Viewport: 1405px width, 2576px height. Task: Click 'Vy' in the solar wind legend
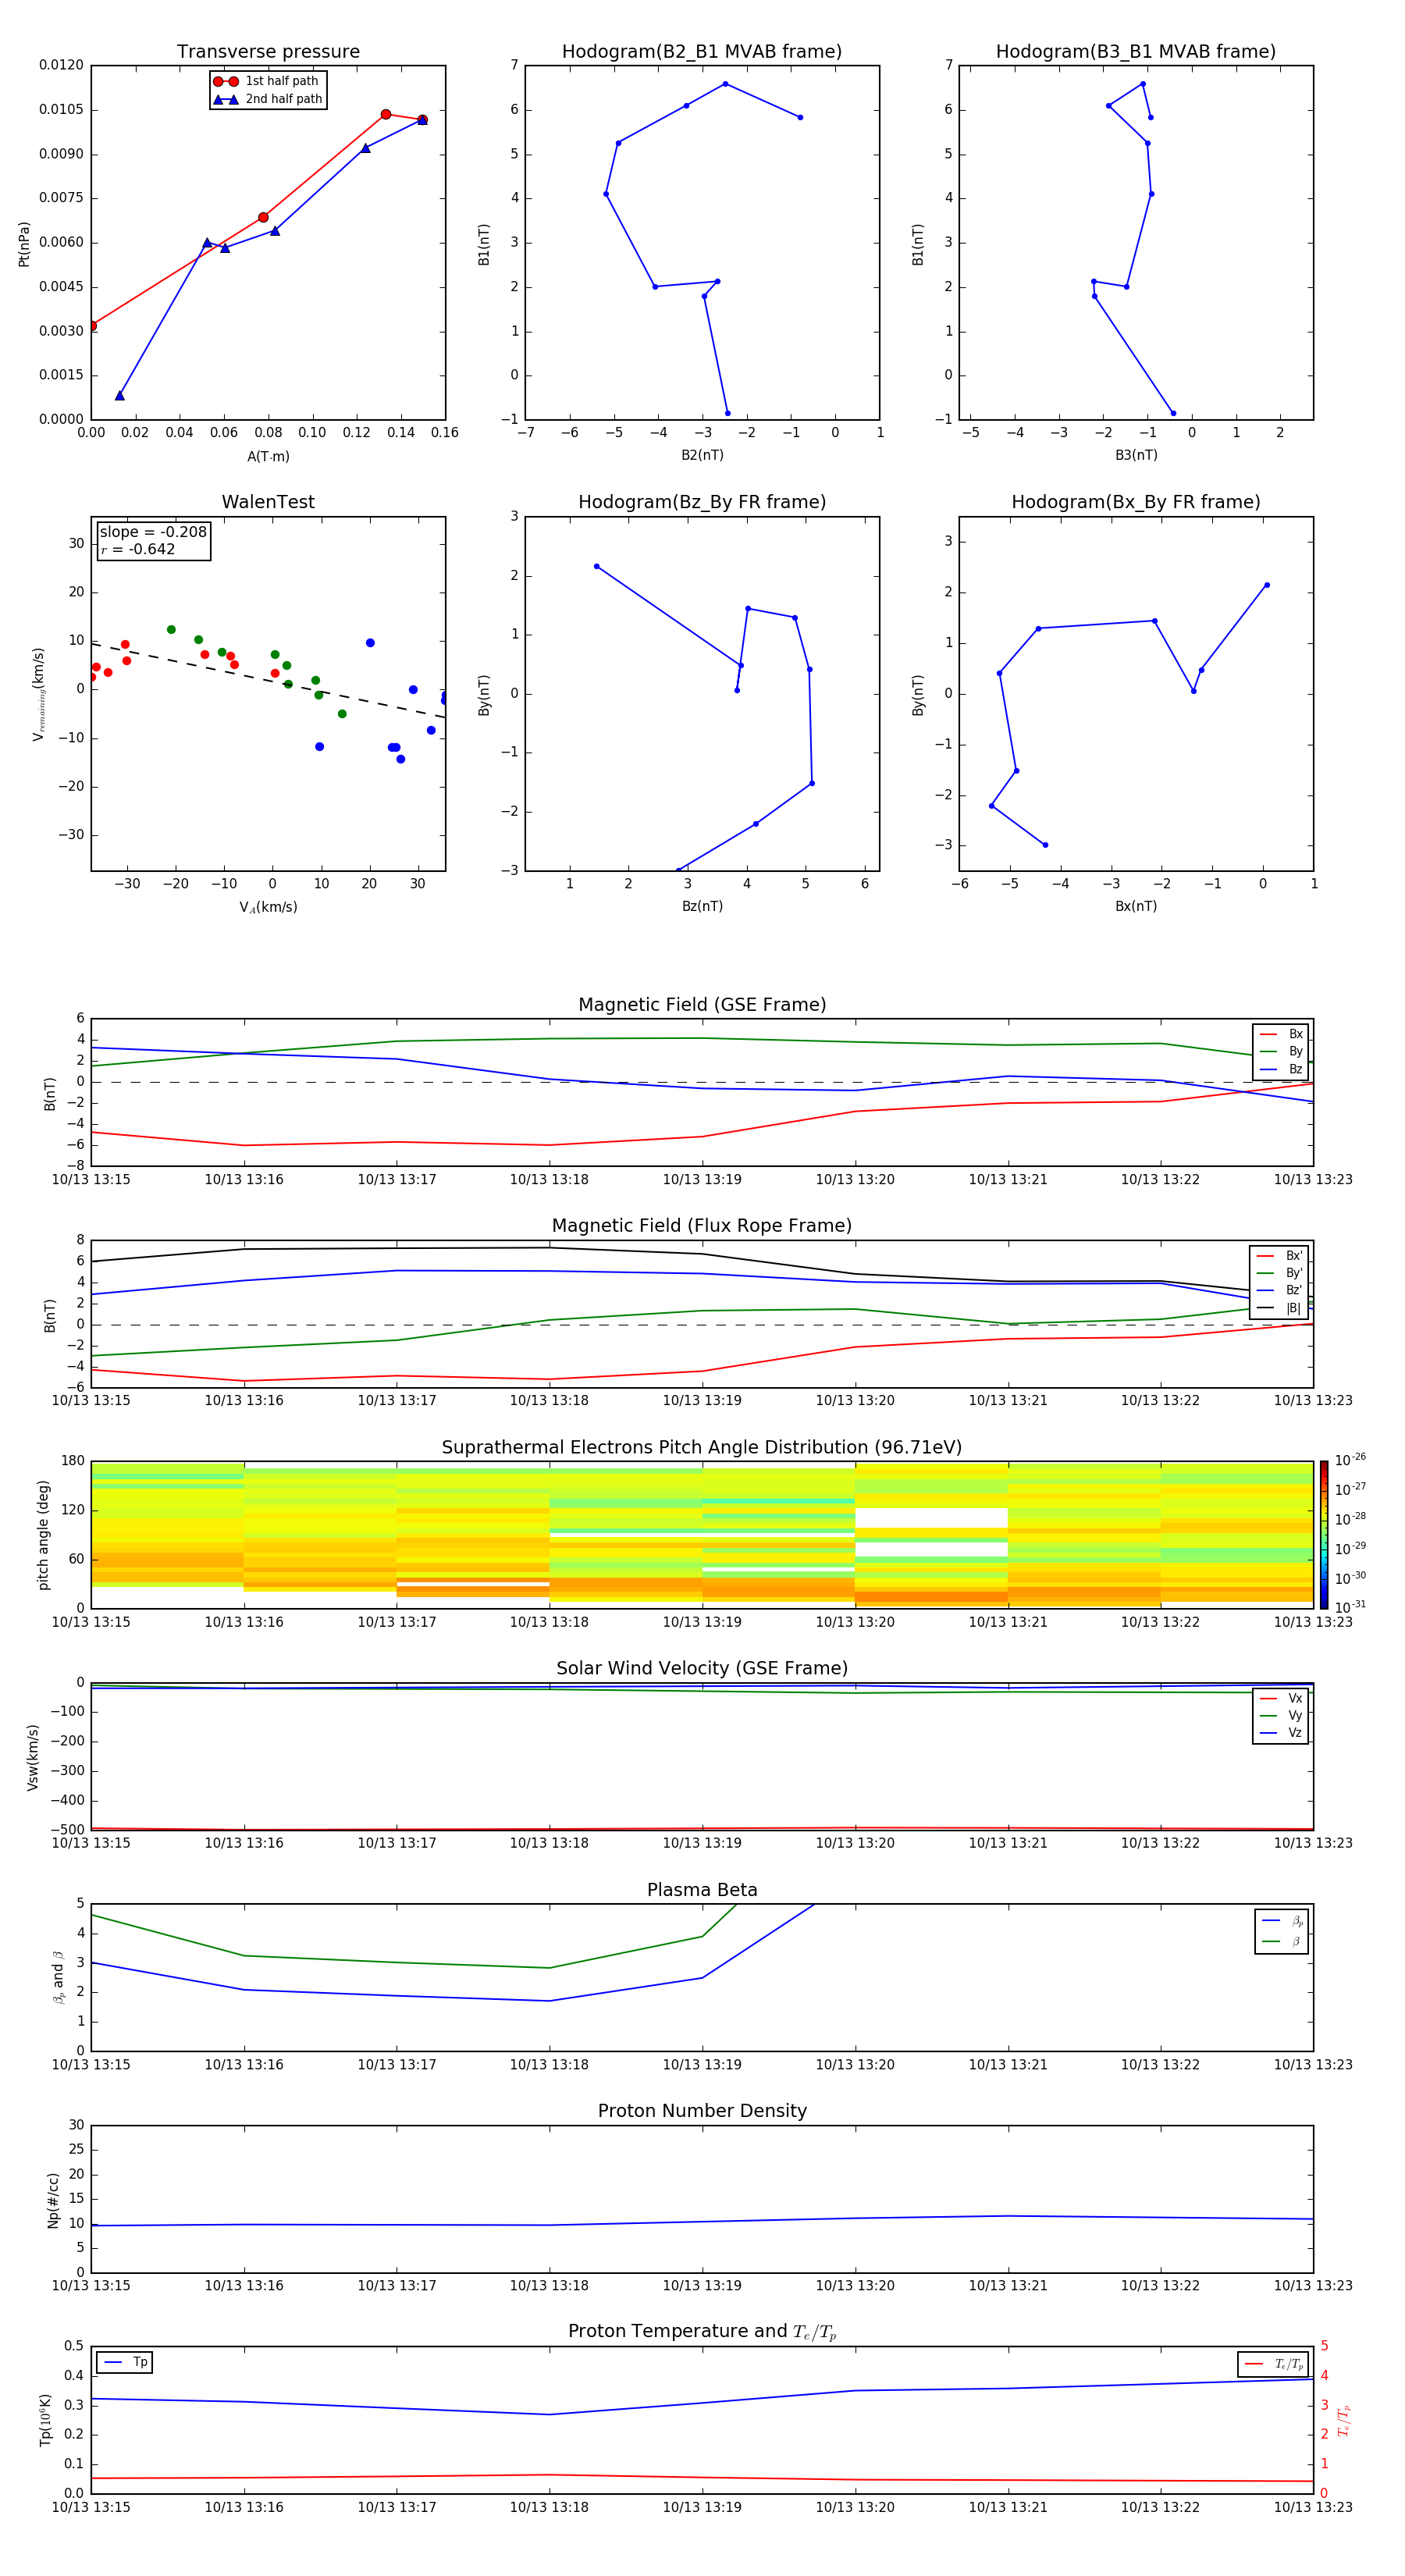(x=1281, y=1716)
